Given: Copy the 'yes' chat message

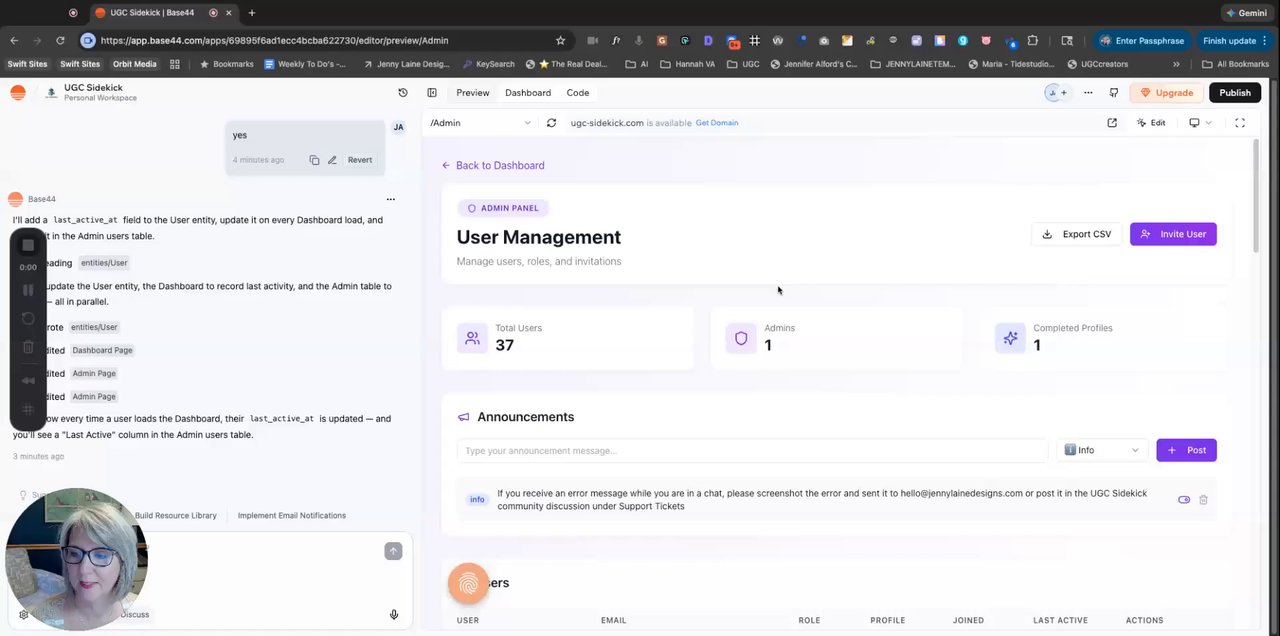Looking at the screenshot, I should pyautogui.click(x=314, y=160).
